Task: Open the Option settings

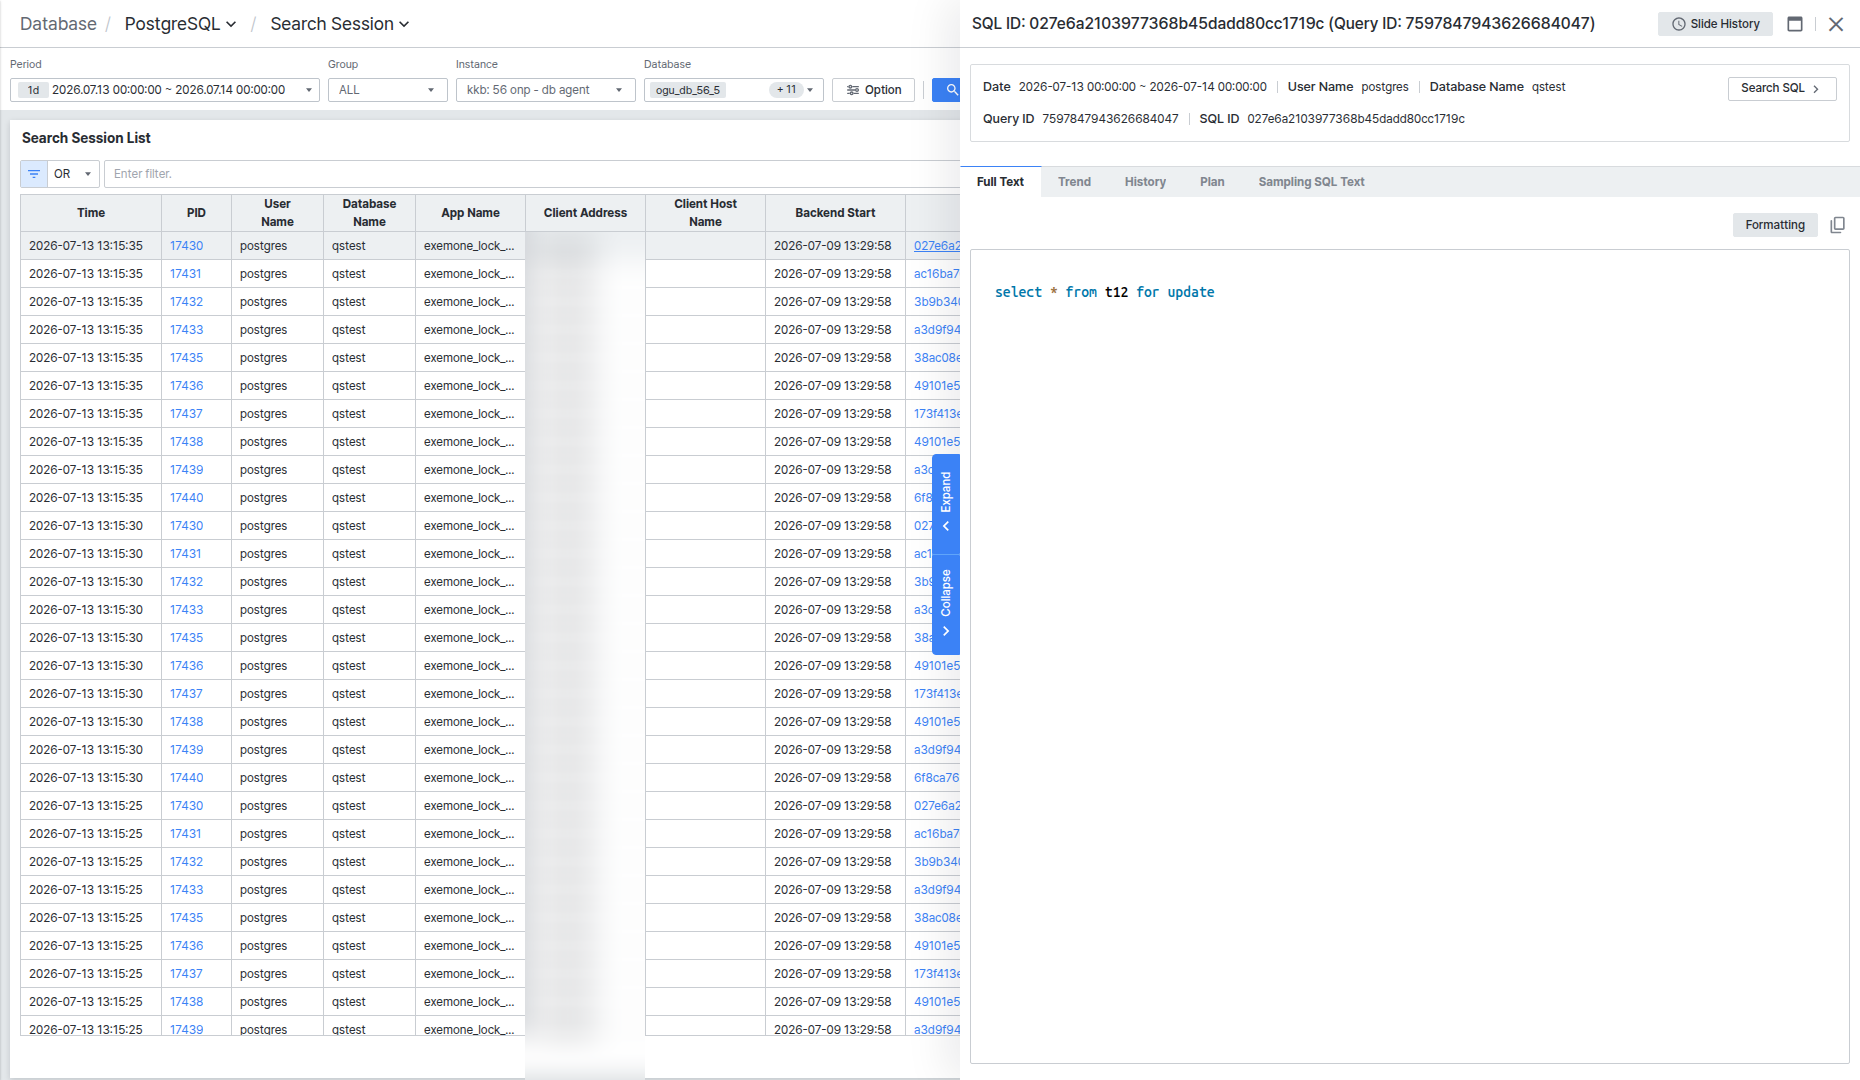Action: [874, 90]
